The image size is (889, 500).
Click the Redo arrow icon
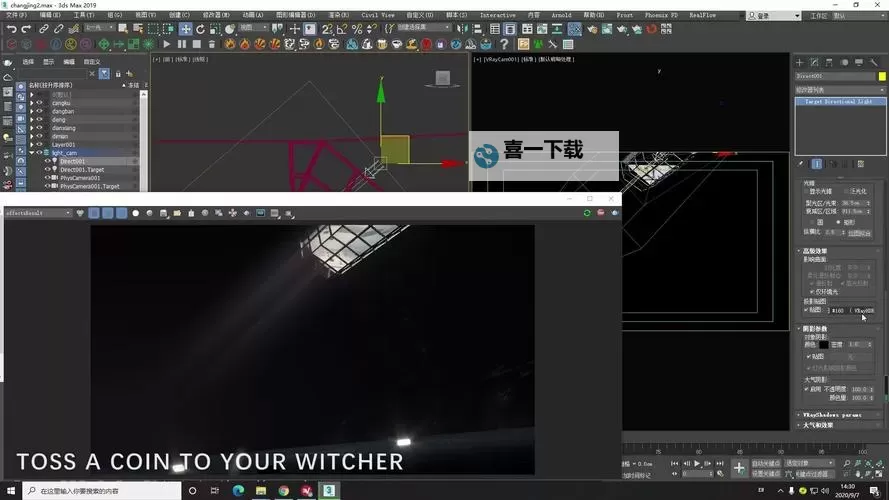tap(27, 29)
